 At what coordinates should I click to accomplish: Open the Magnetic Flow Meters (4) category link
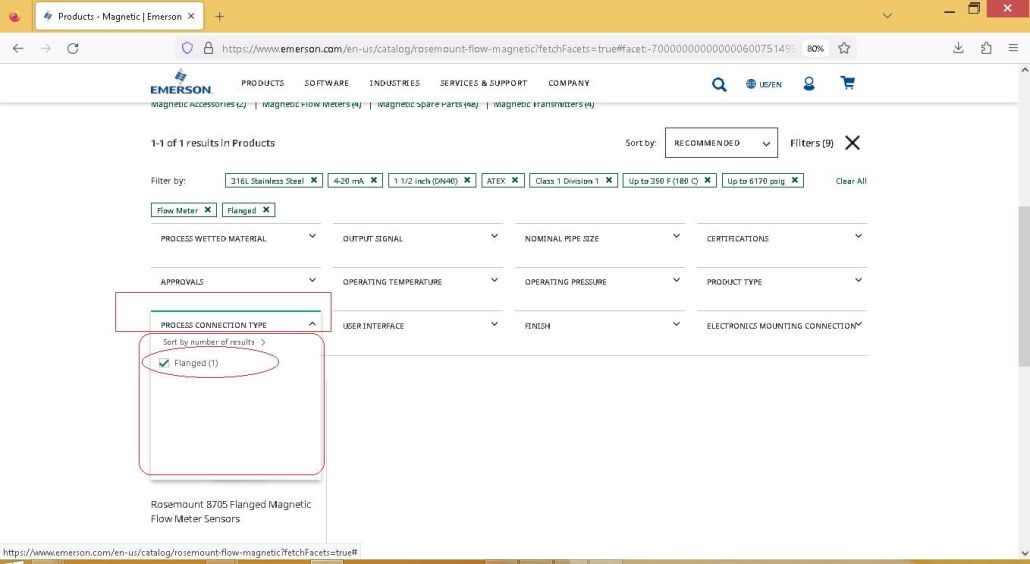coord(312,104)
